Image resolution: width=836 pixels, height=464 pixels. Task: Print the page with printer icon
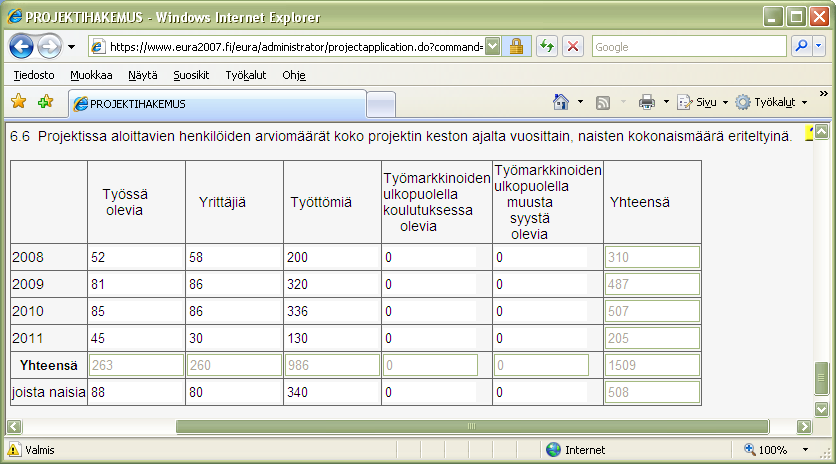647,102
